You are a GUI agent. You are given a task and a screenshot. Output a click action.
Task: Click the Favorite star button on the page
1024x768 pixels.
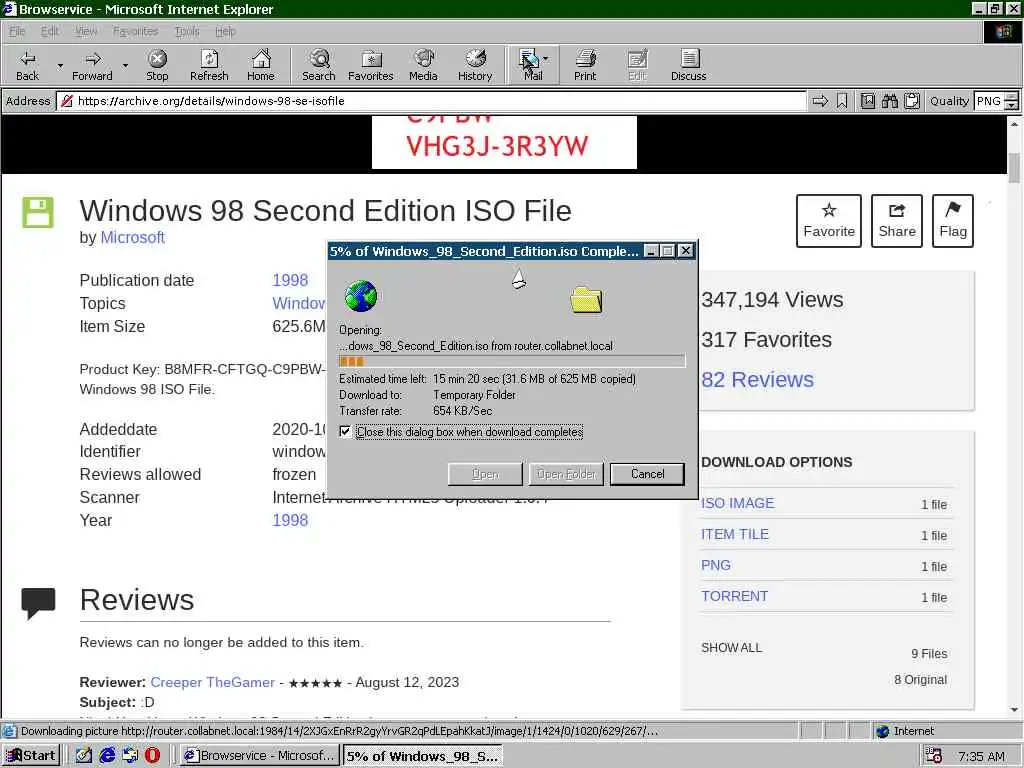[829, 221]
